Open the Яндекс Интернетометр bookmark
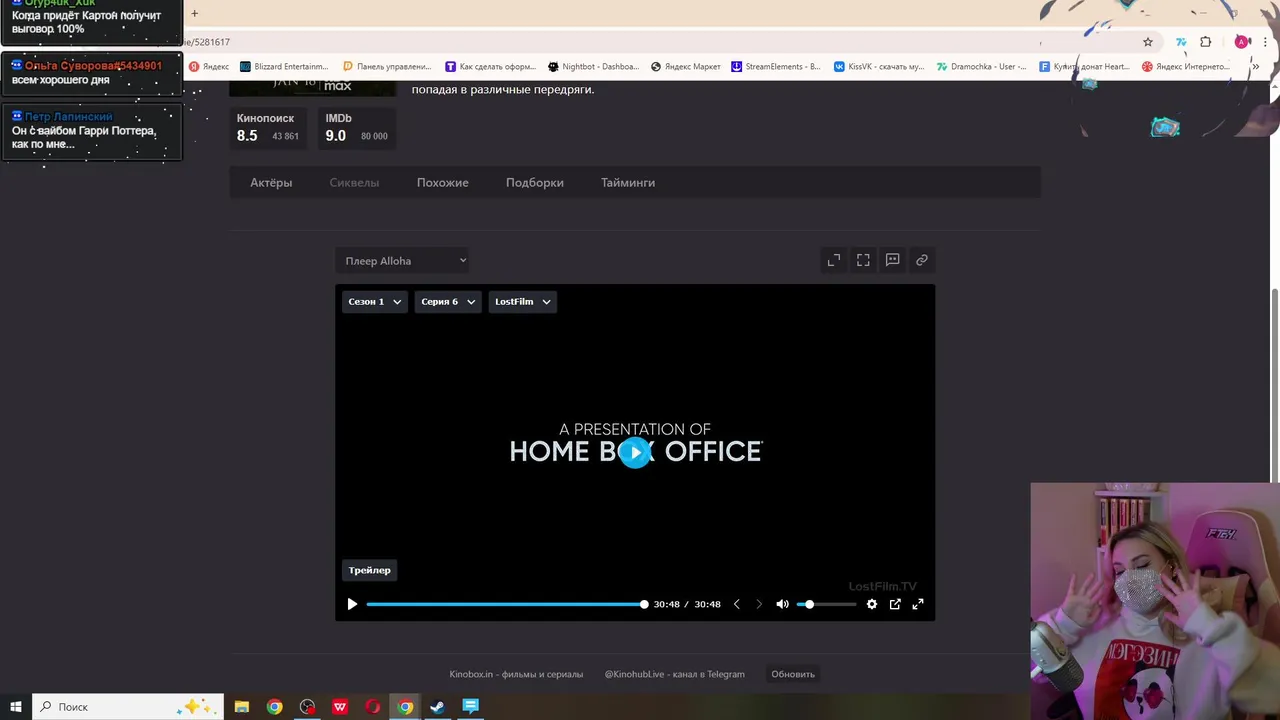This screenshot has height=720, width=1280. coord(1186,67)
